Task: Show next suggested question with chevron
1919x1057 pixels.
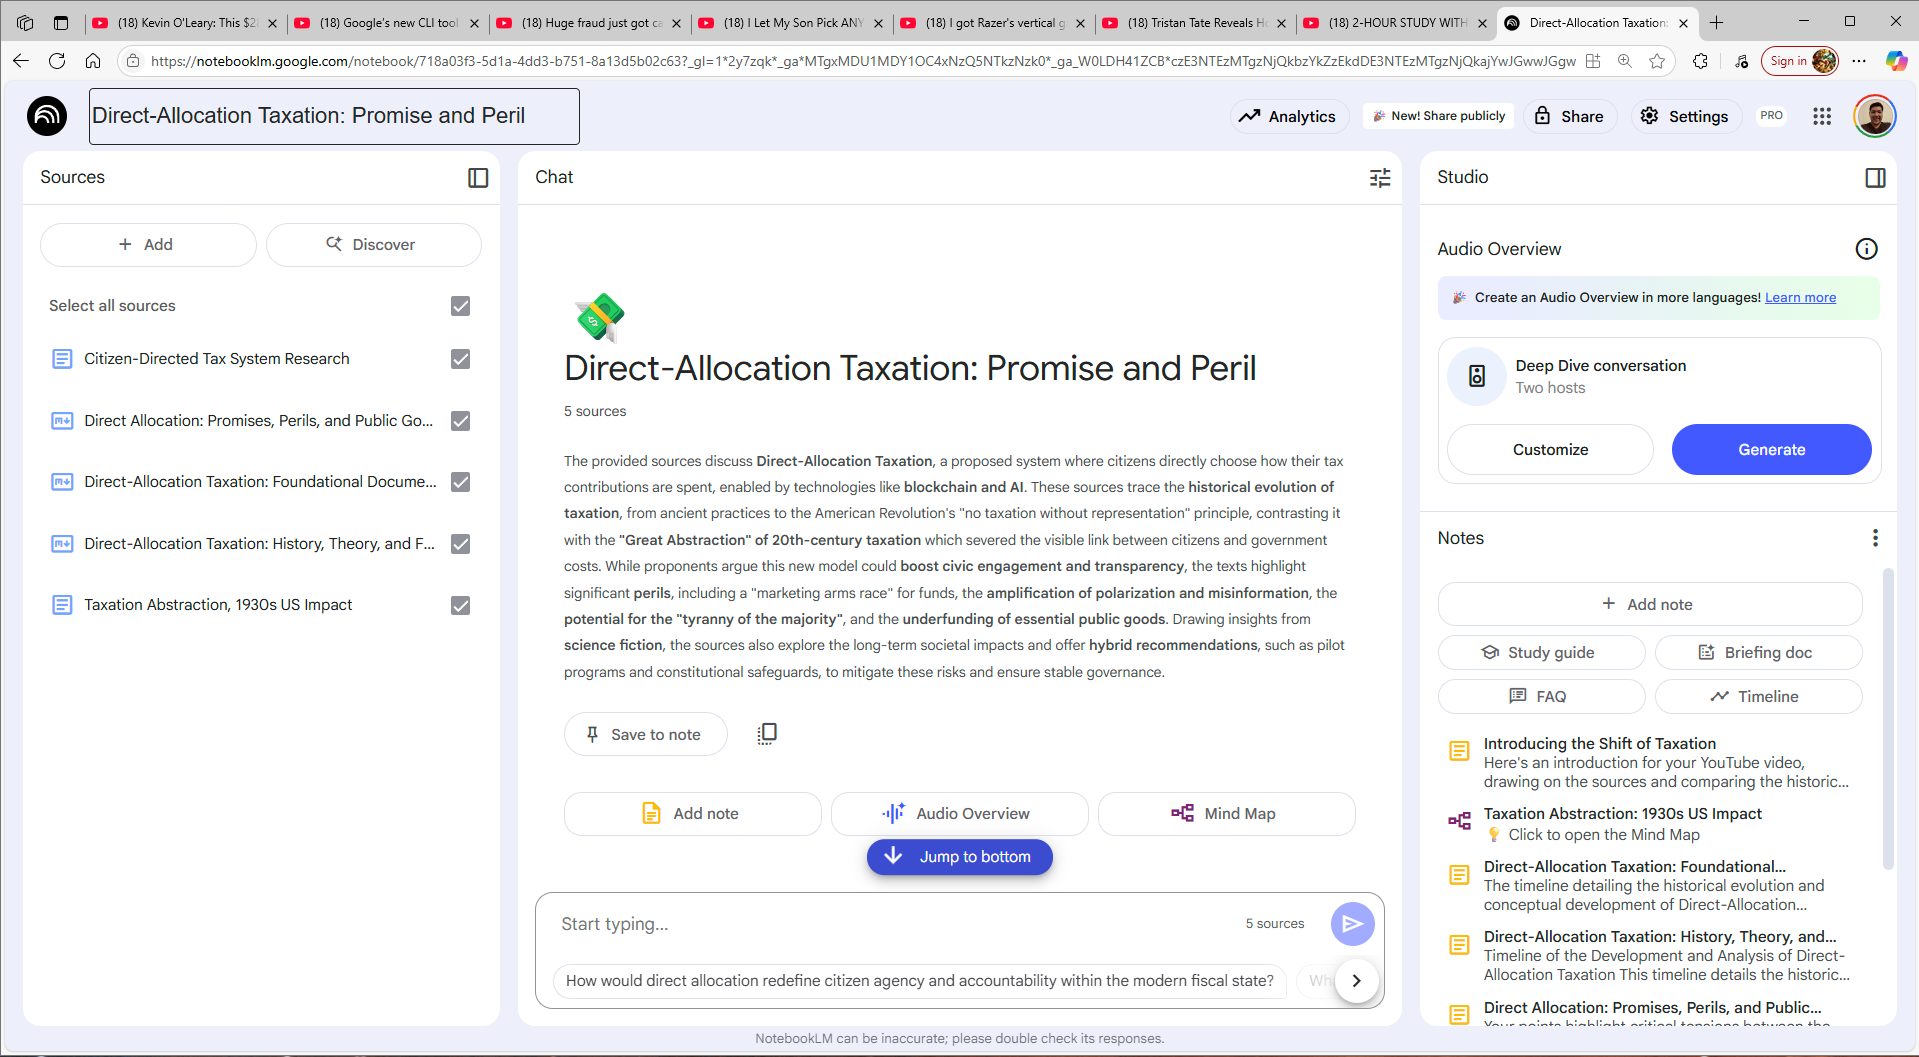Action: [1356, 981]
